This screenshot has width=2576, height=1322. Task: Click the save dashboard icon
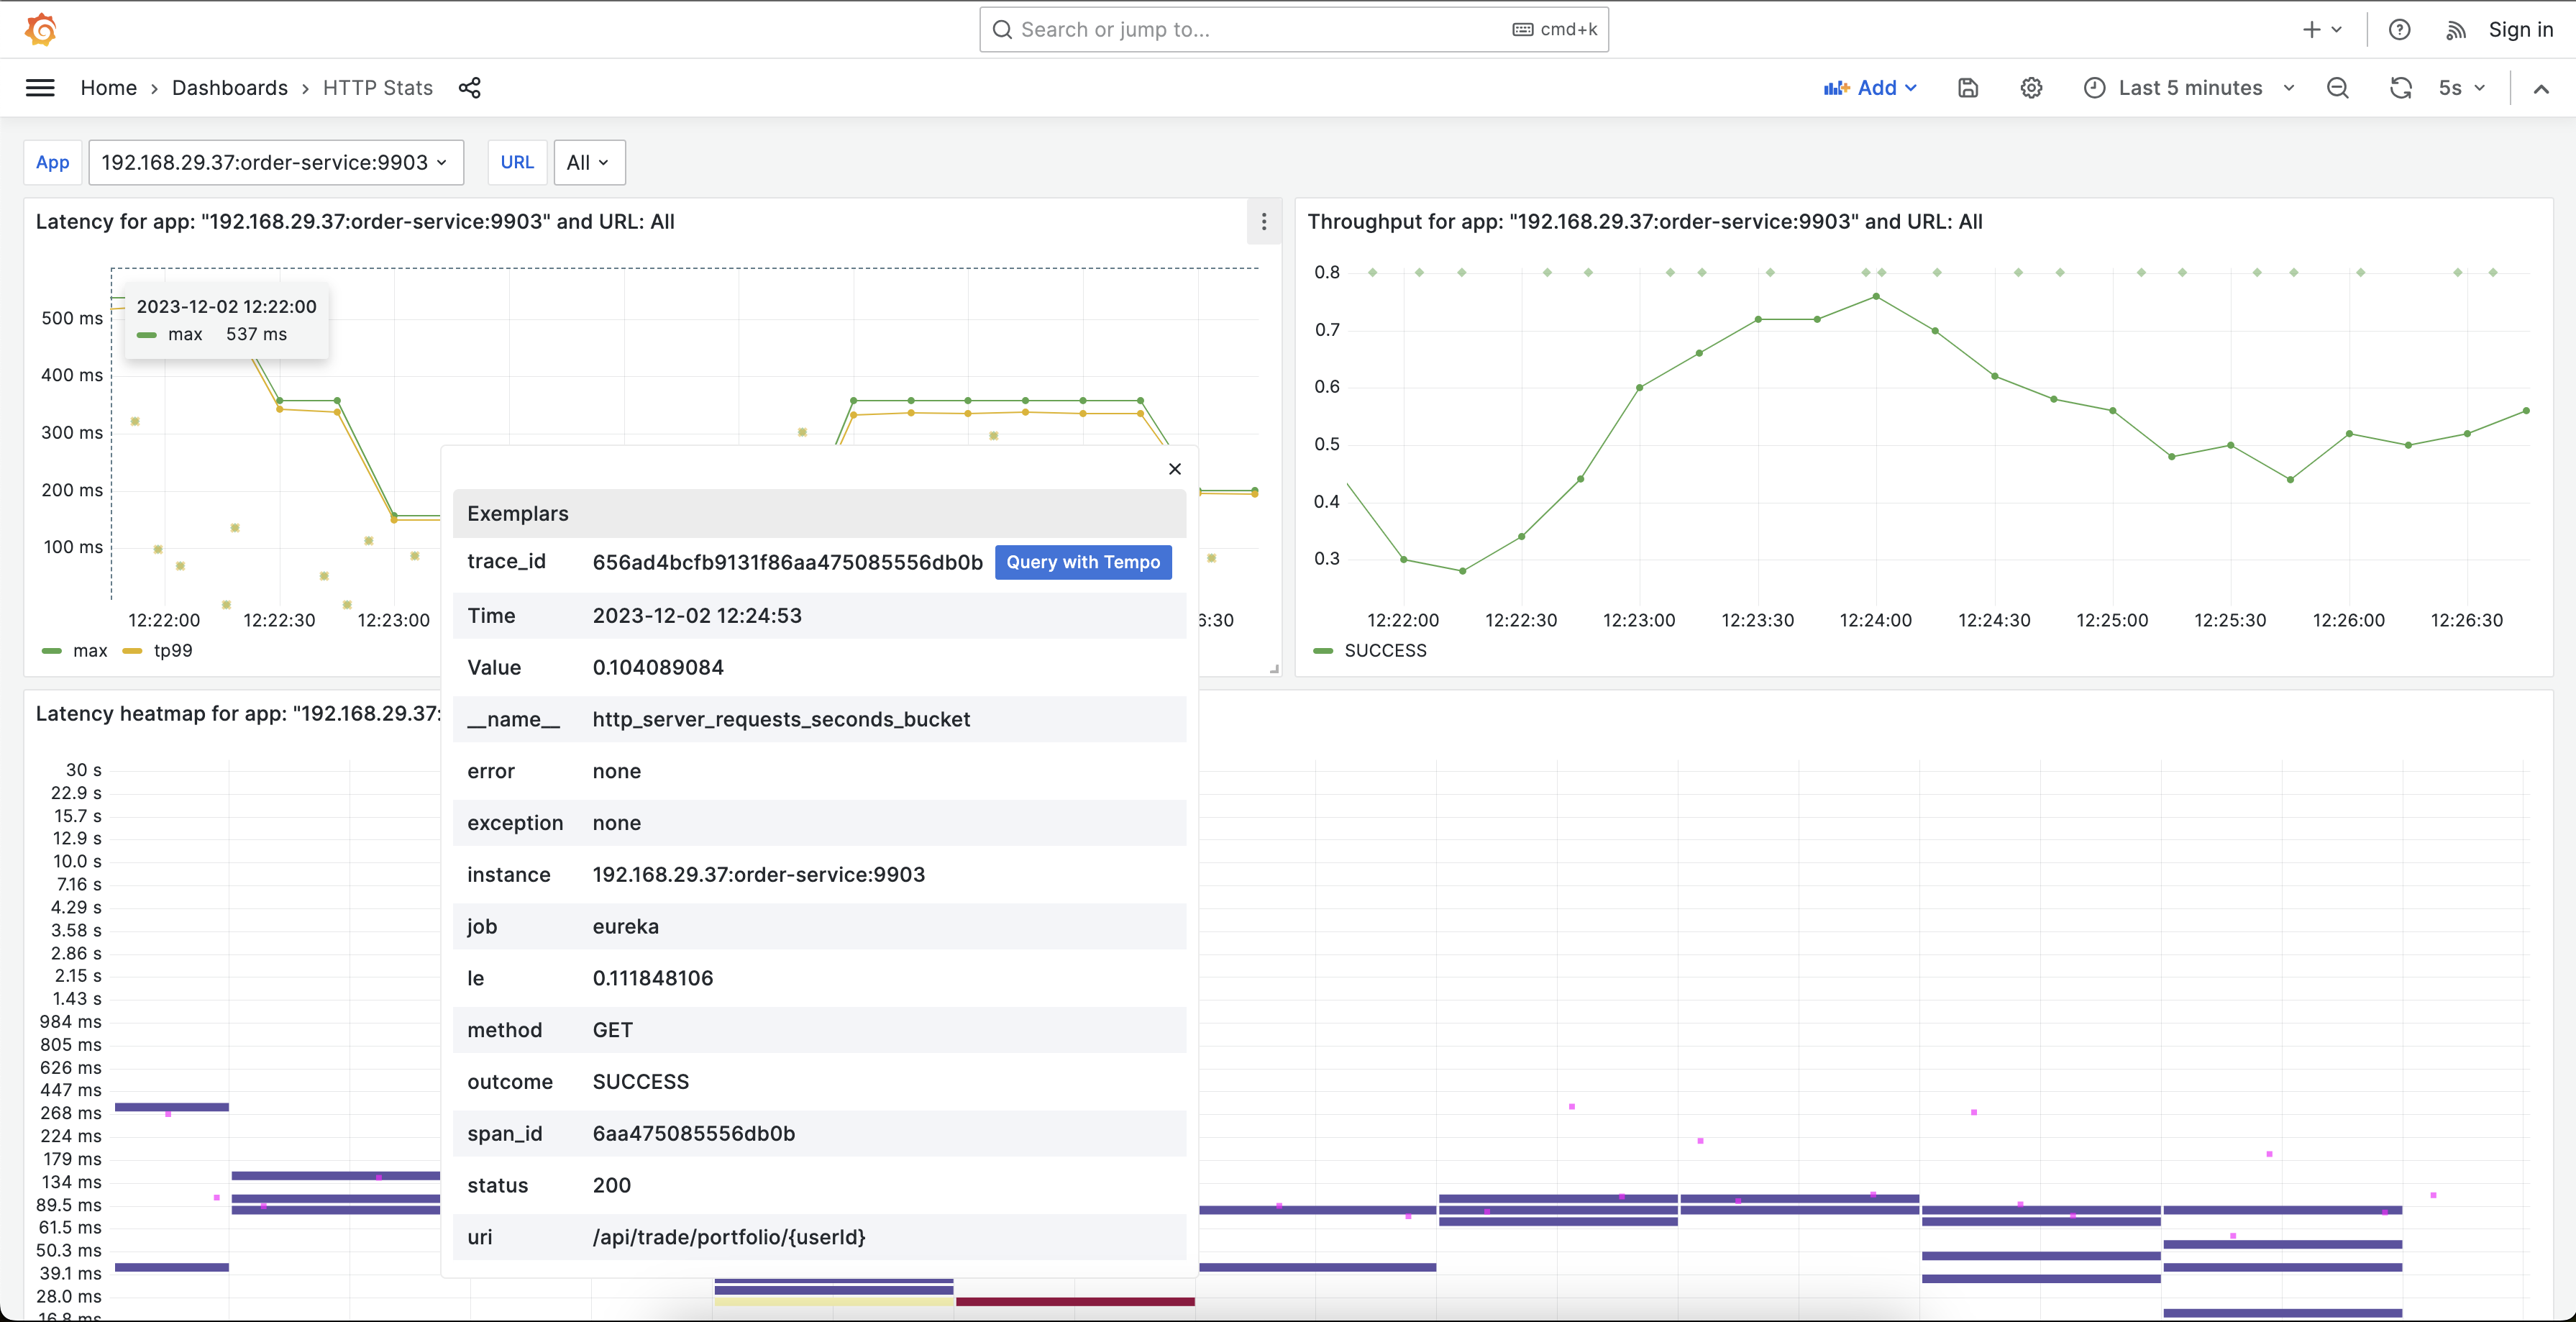pos(1967,88)
